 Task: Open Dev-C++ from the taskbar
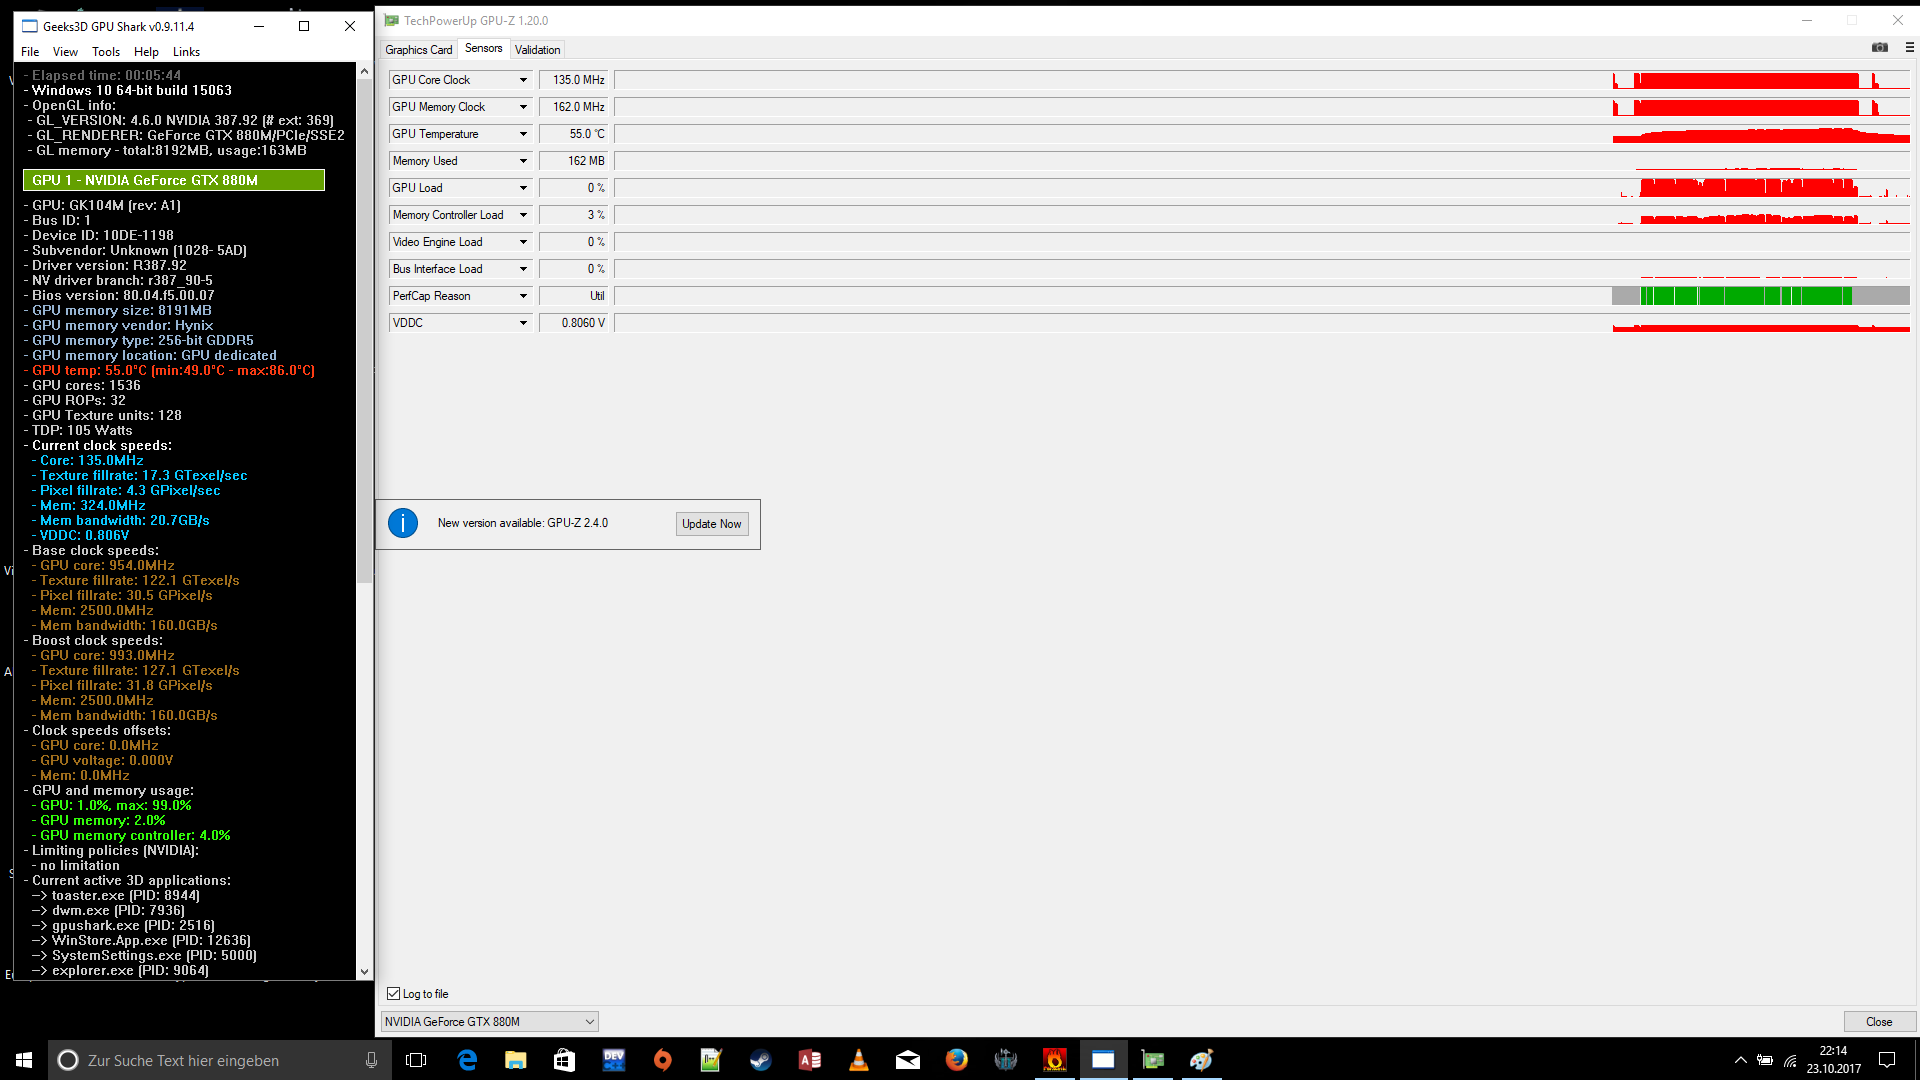(614, 1060)
